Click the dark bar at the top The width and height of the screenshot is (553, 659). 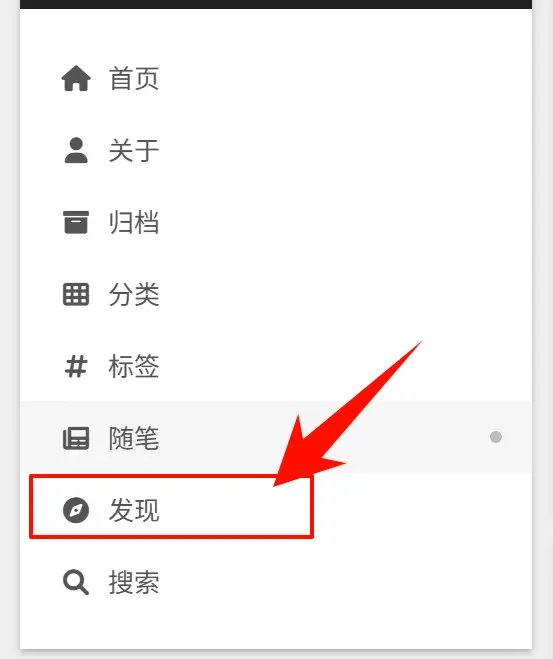click(x=276, y=4)
